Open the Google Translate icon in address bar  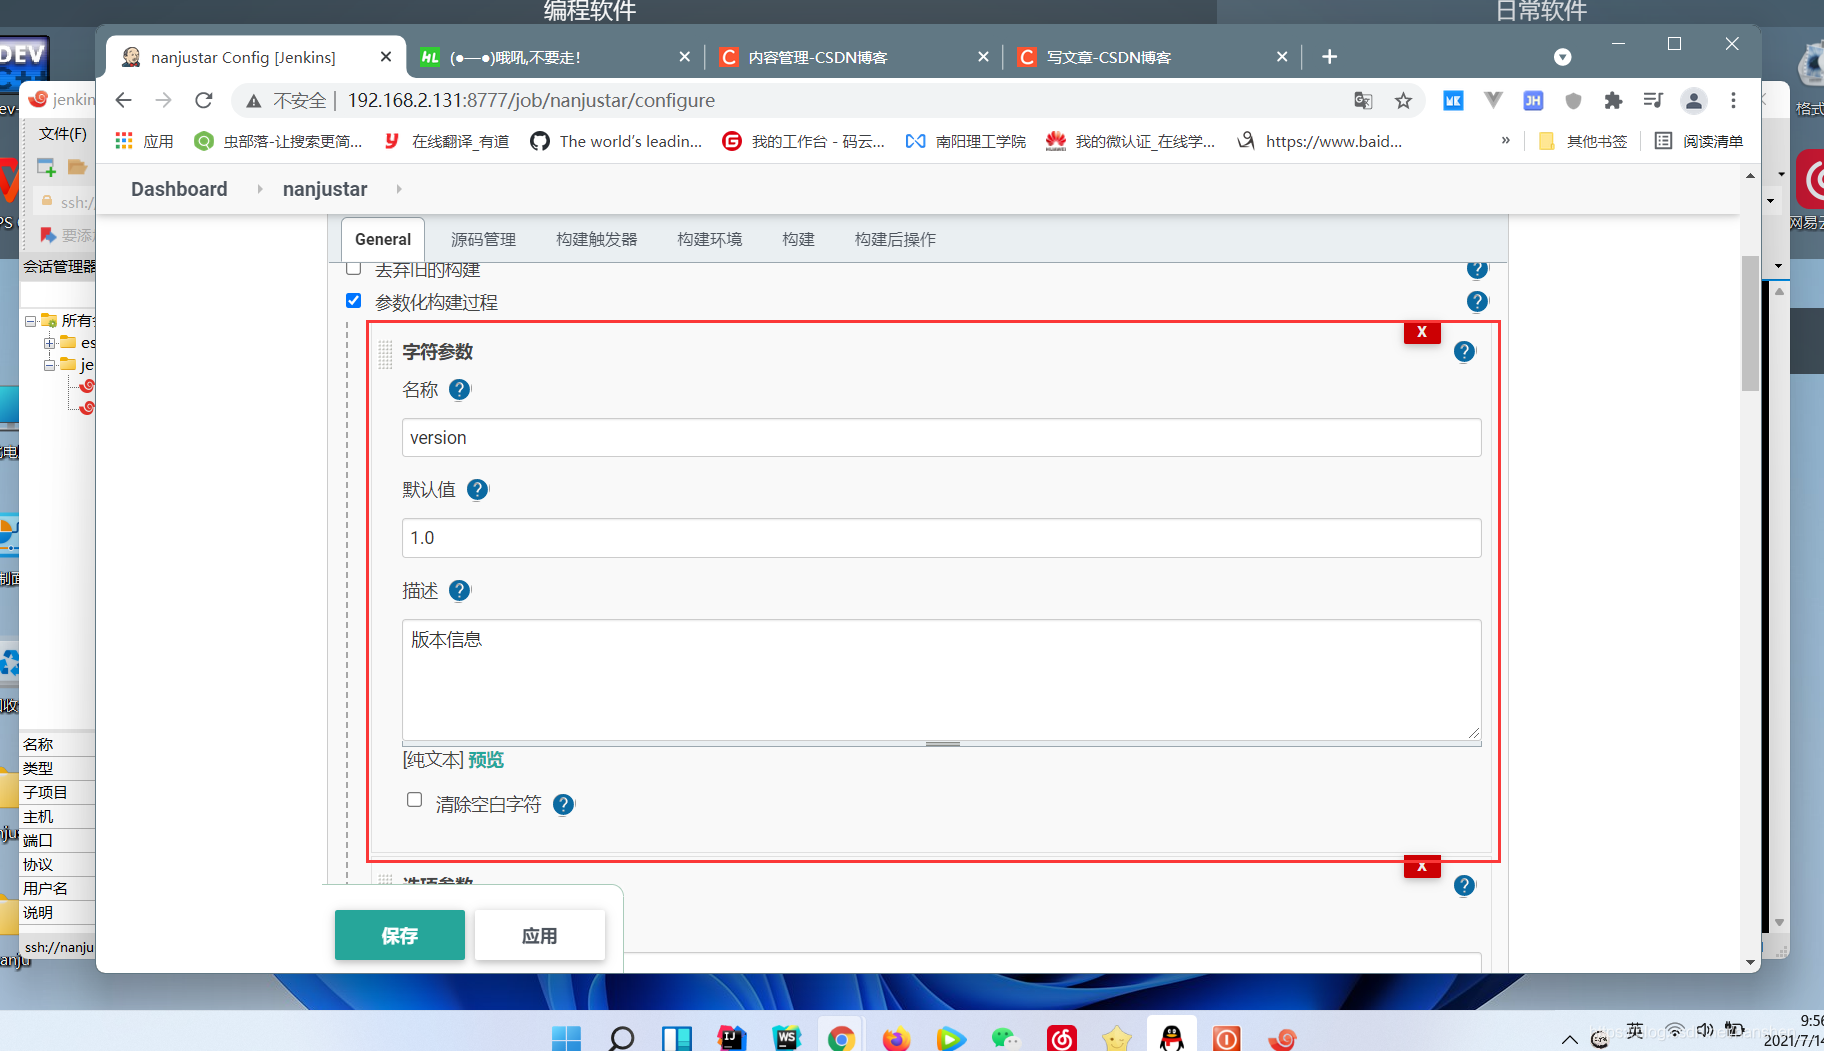click(x=1363, y=100)
